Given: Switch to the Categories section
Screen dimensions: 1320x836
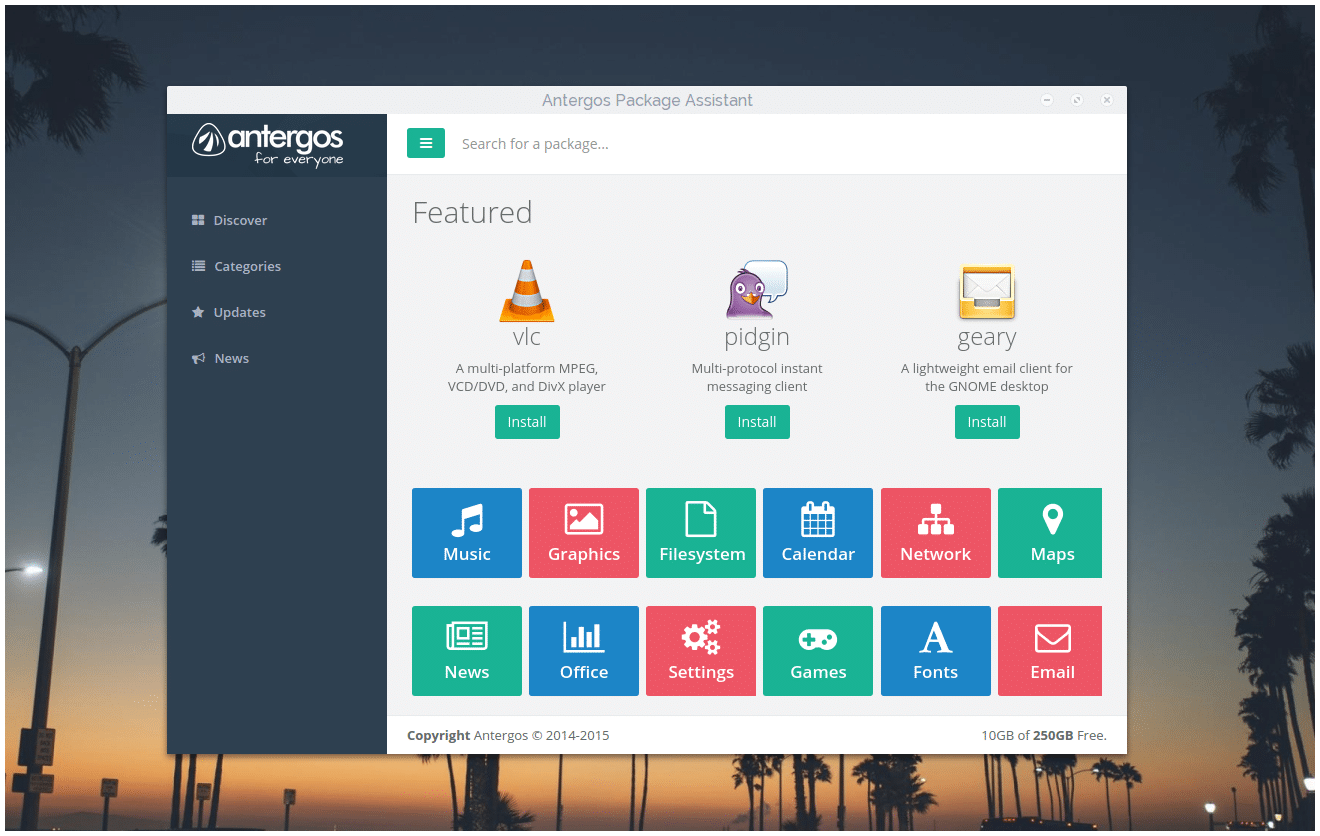Looking at the screenshot, I should (x=247, y=266).
